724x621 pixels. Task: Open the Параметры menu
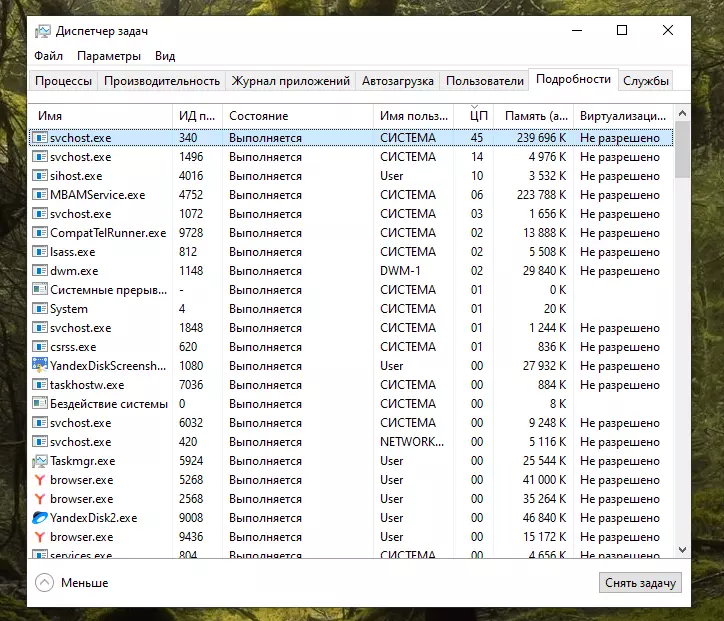[x=109, y=56]
